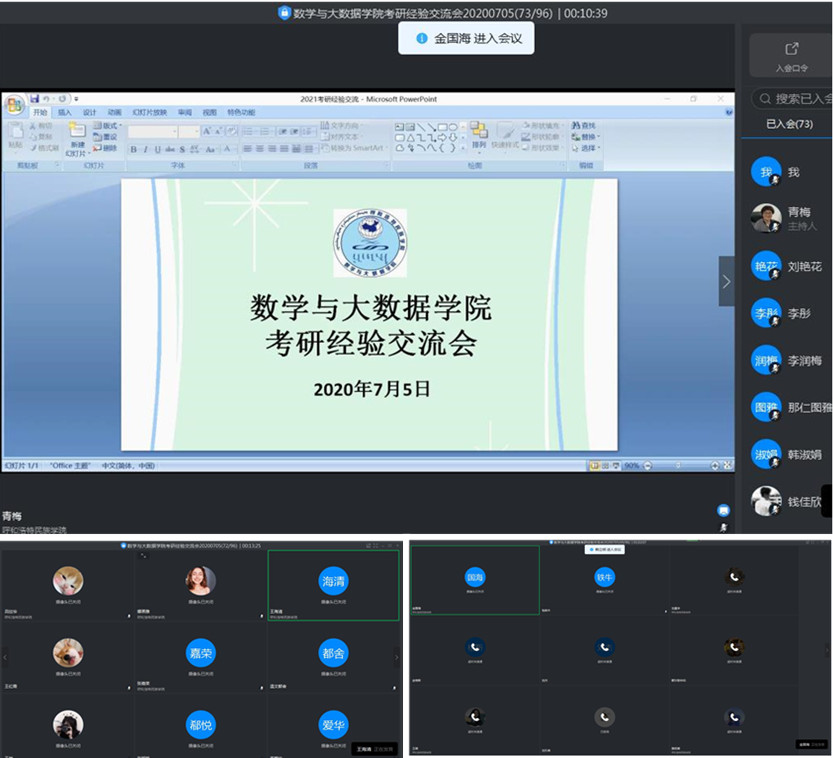Click the 入会口令 share button
This screenshot has height=758, width=833.
click(x=791, y=55)
